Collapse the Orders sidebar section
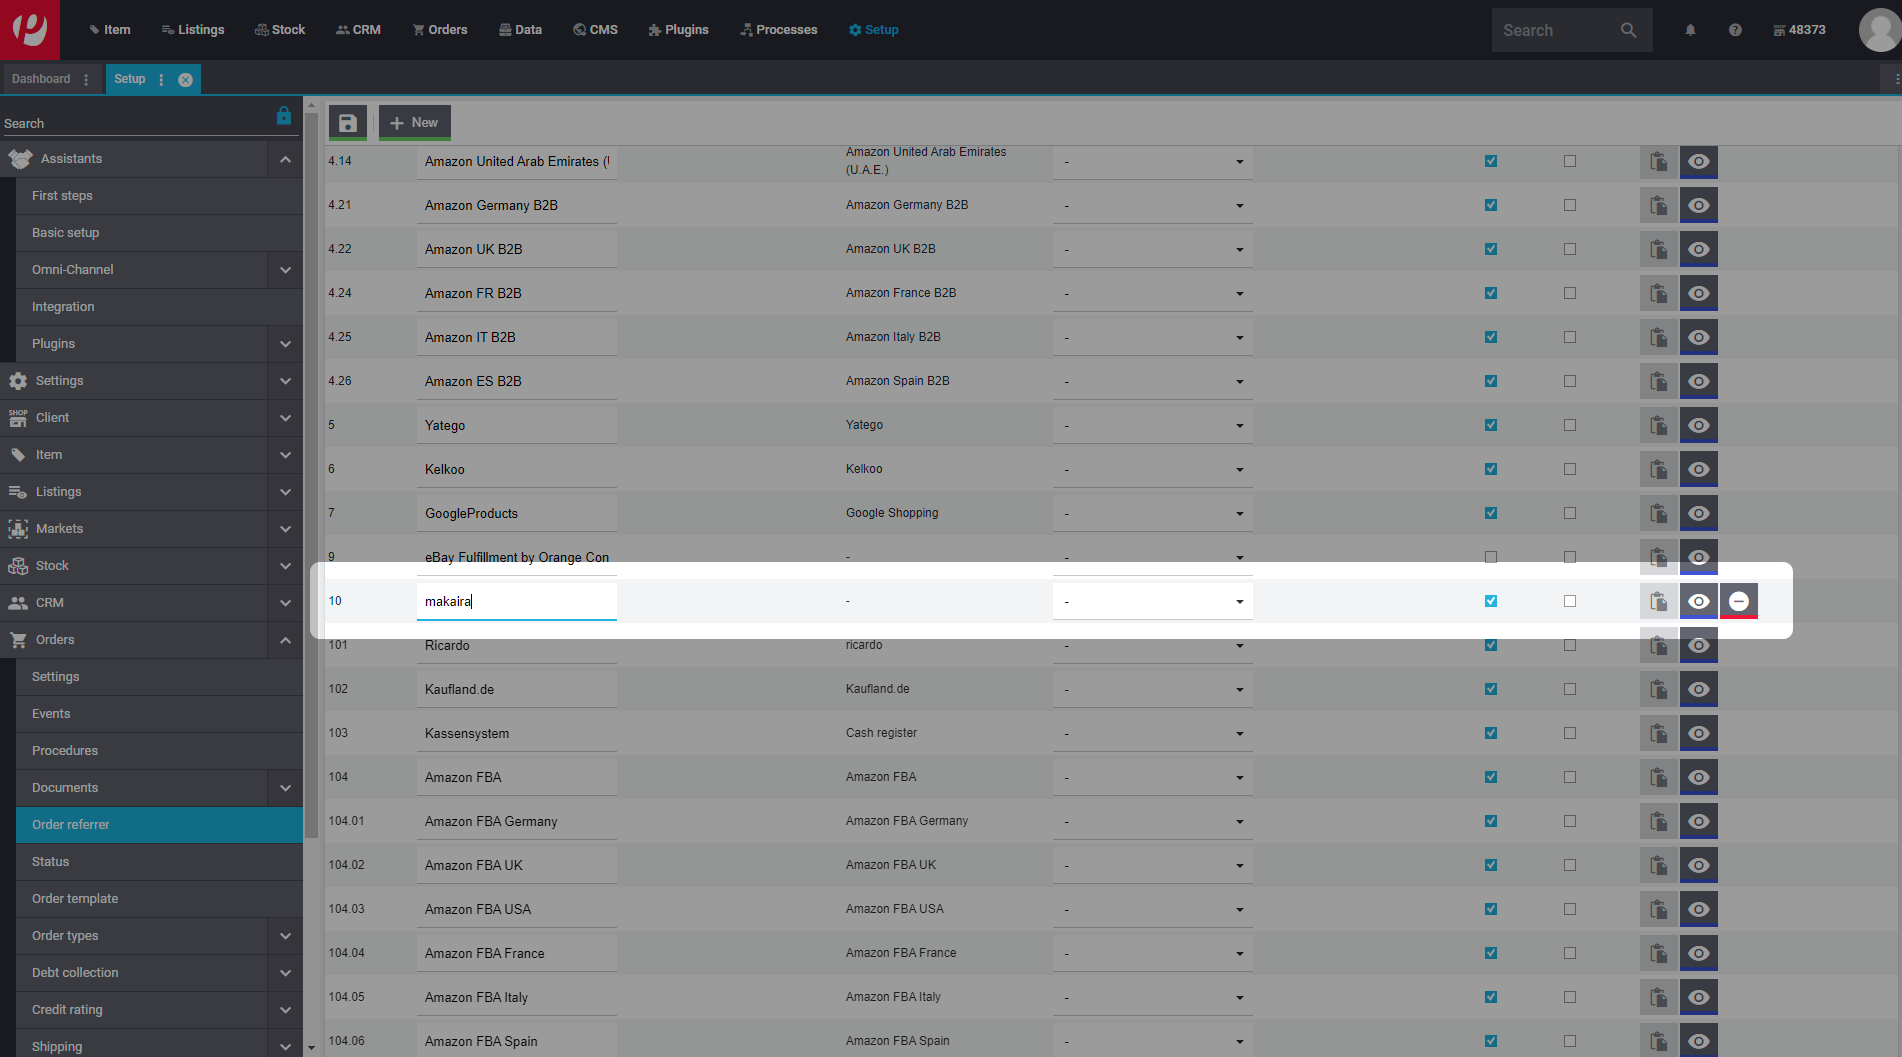Screen dimensions: 1902x1057 click(x=285, y=640)
